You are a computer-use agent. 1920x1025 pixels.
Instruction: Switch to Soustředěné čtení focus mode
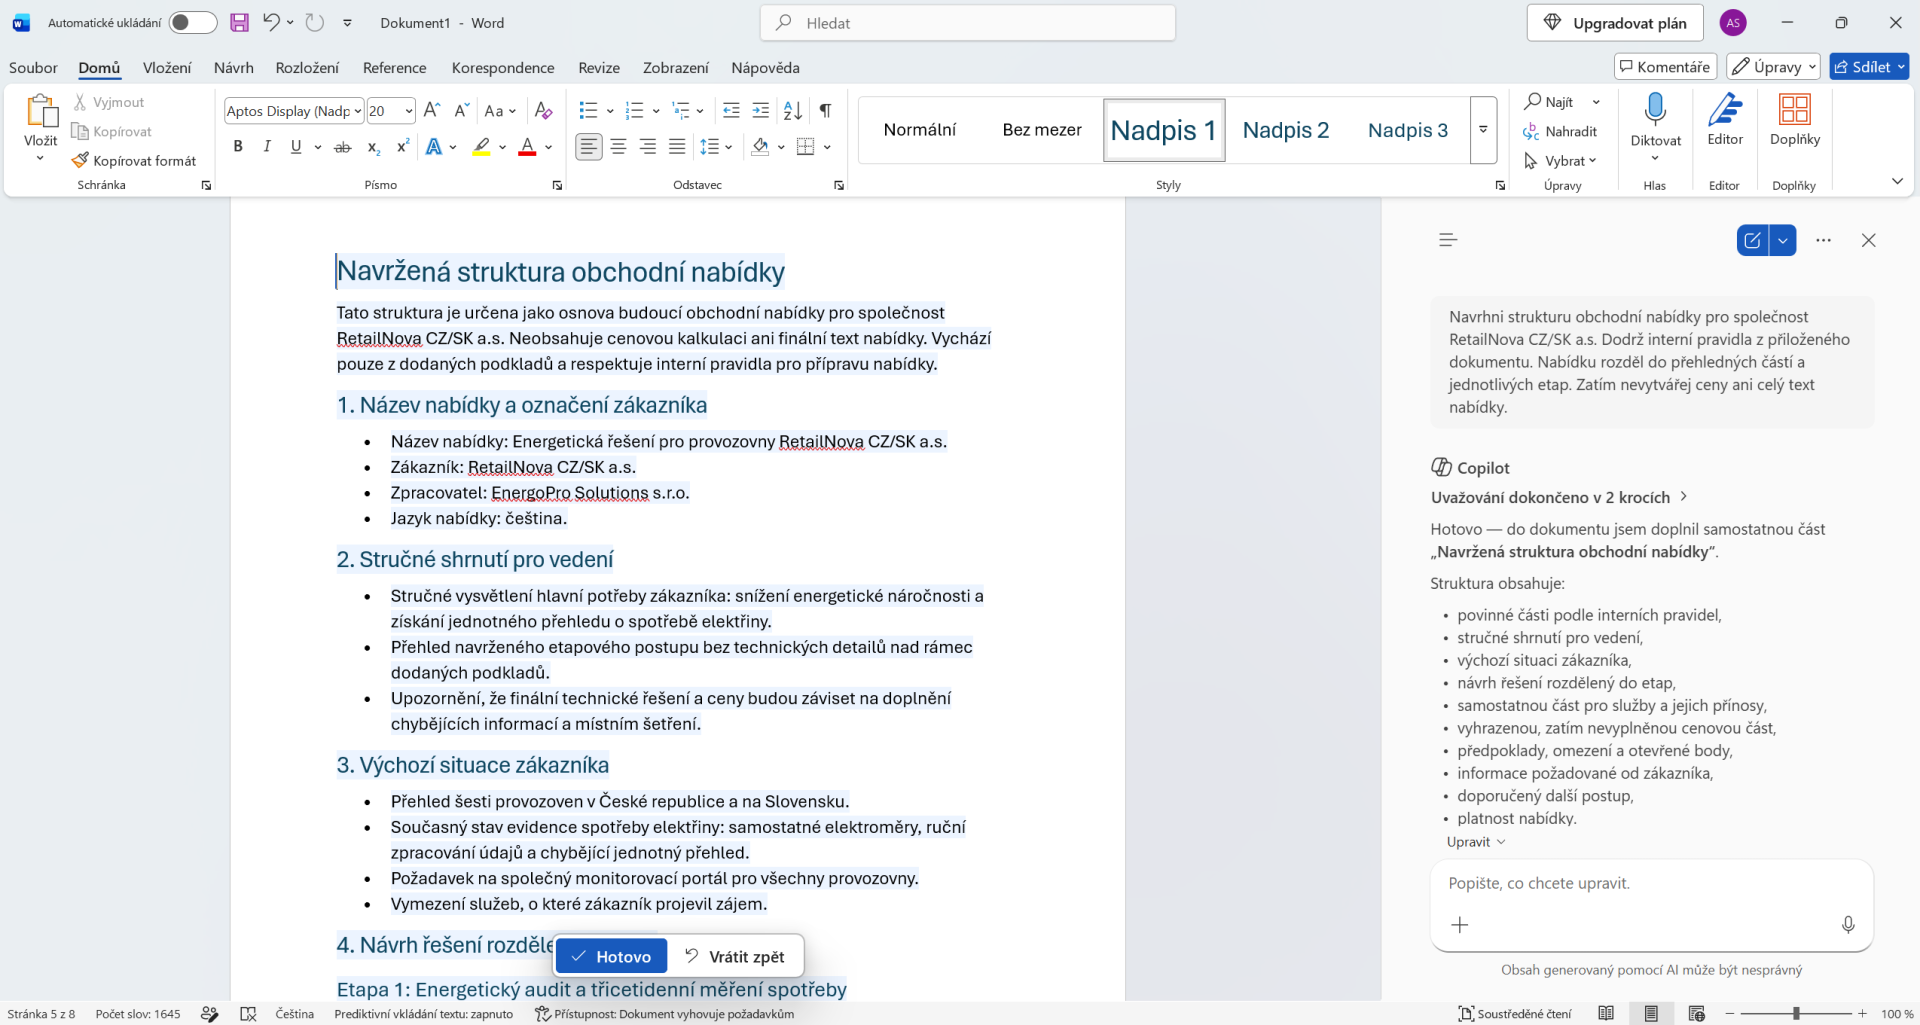[x=1514, y=1014]
